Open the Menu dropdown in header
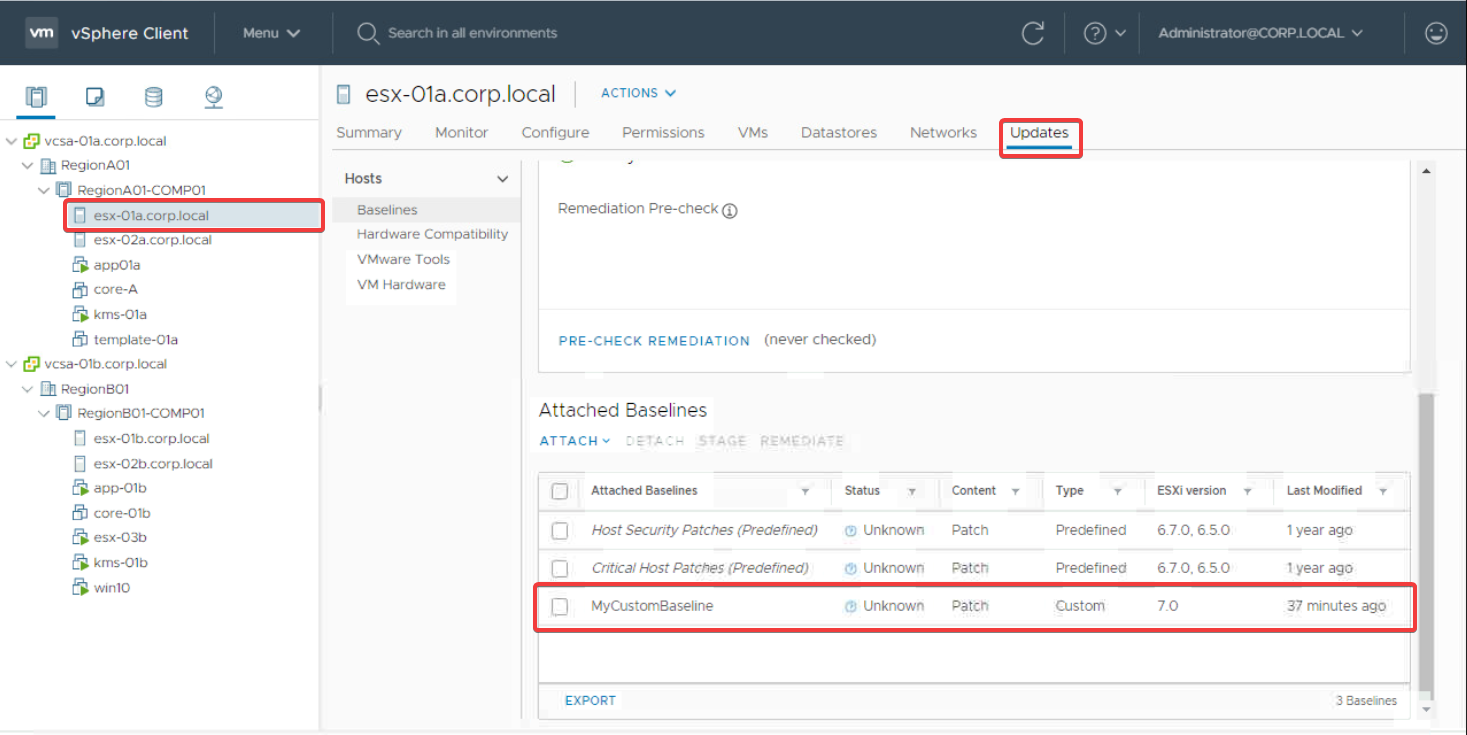The image size is (1467, 735). [271, 33]
